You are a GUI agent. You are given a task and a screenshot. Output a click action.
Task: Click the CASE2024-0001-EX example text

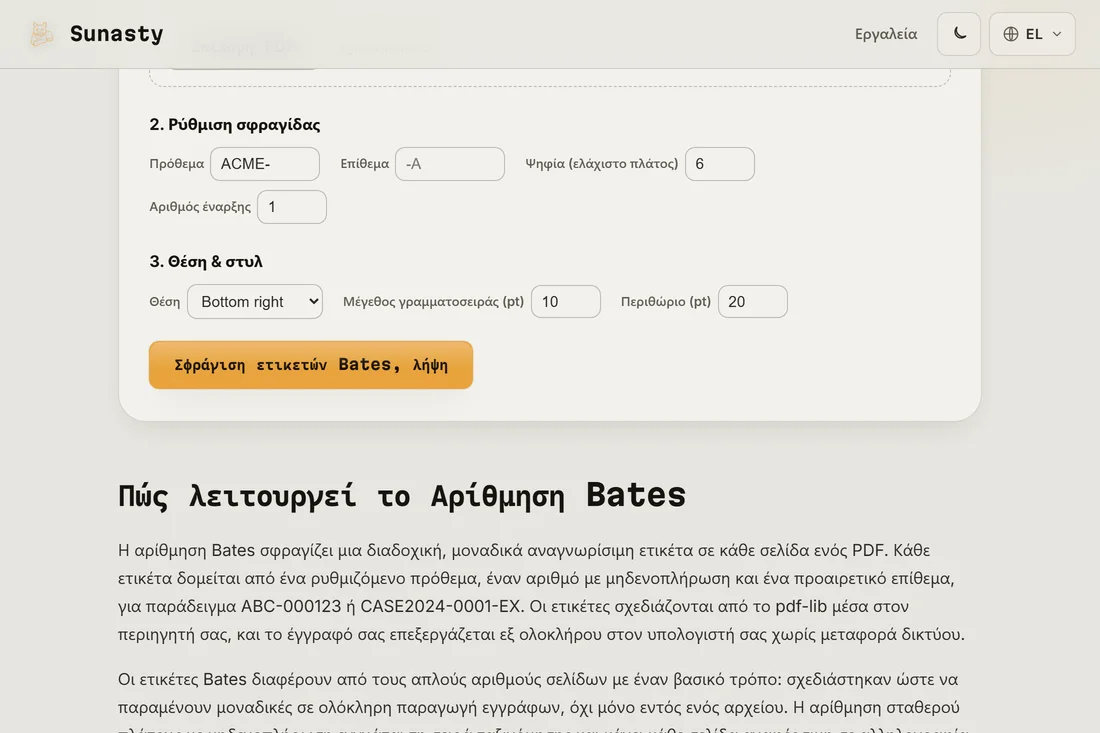click(441, 606)
